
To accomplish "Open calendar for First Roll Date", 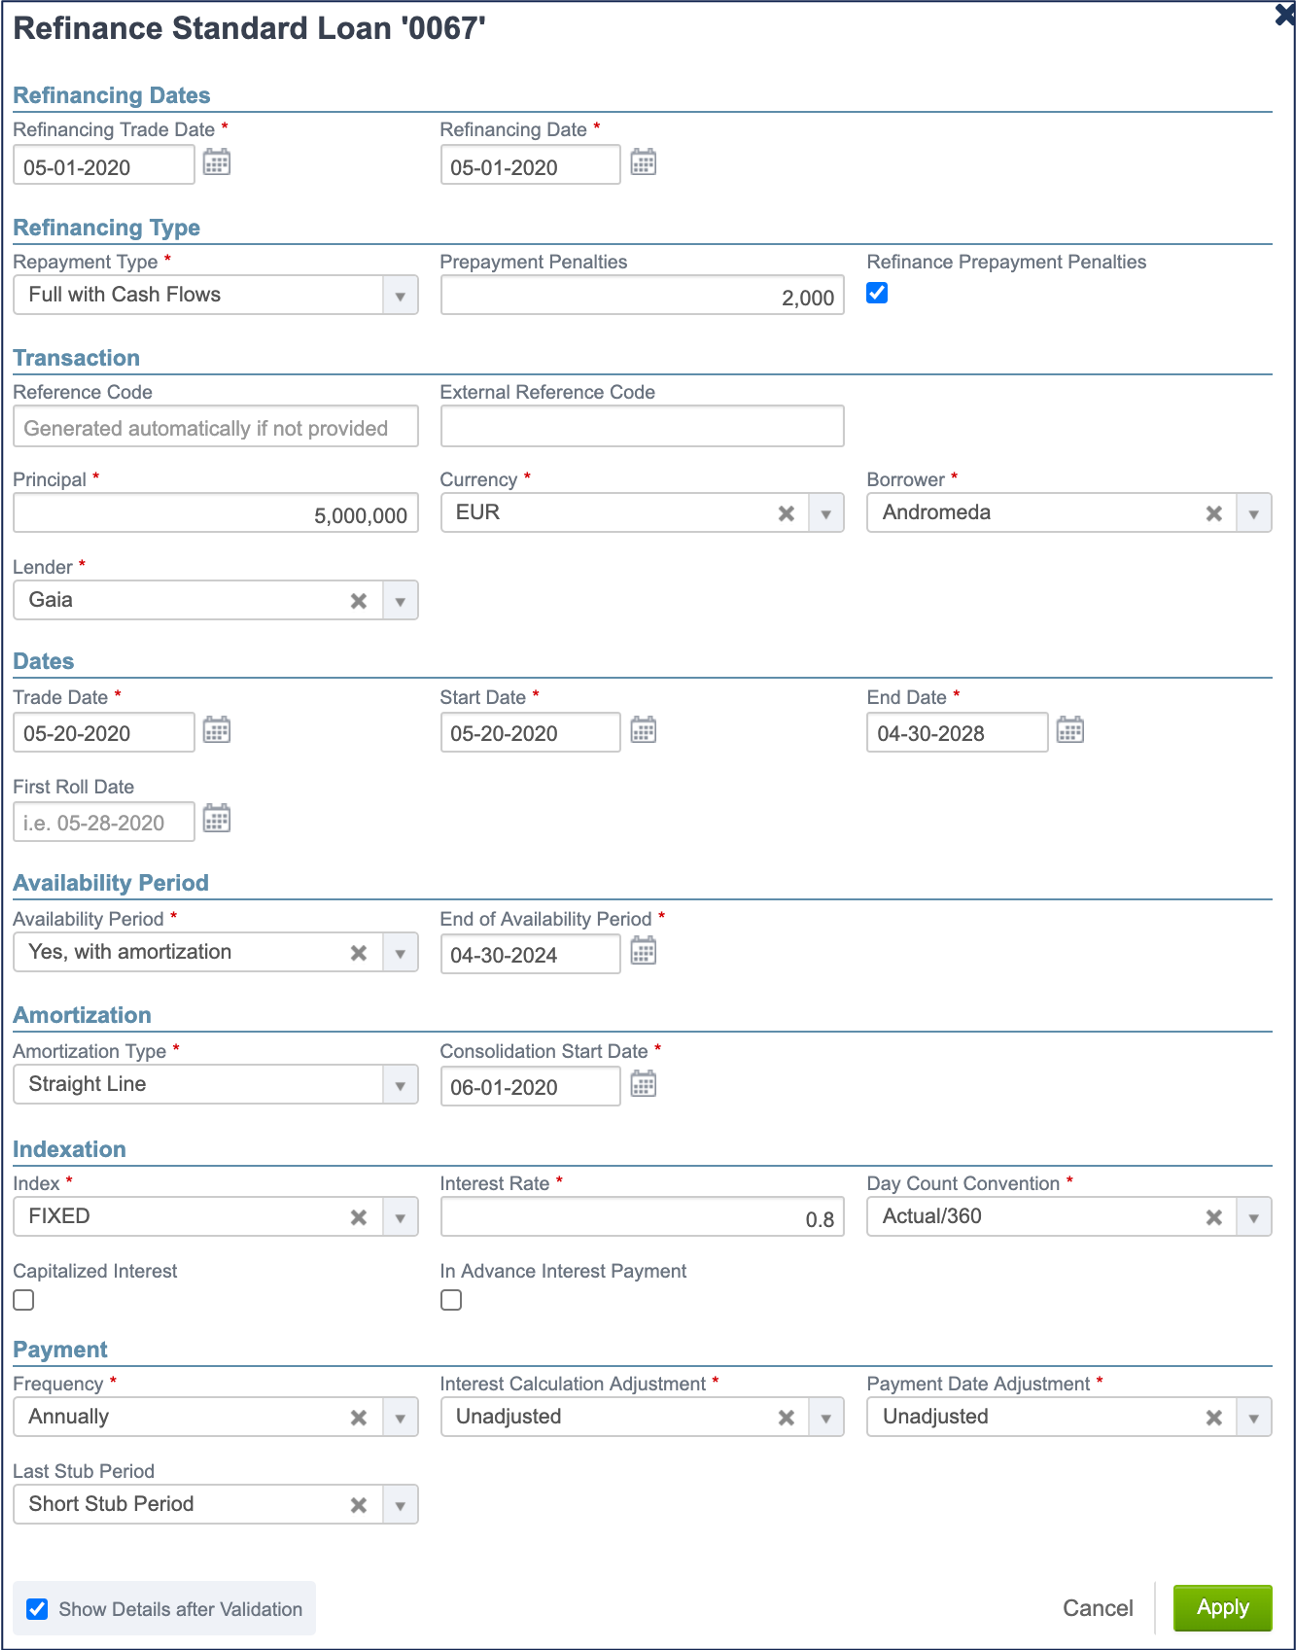I will point(217,819).
